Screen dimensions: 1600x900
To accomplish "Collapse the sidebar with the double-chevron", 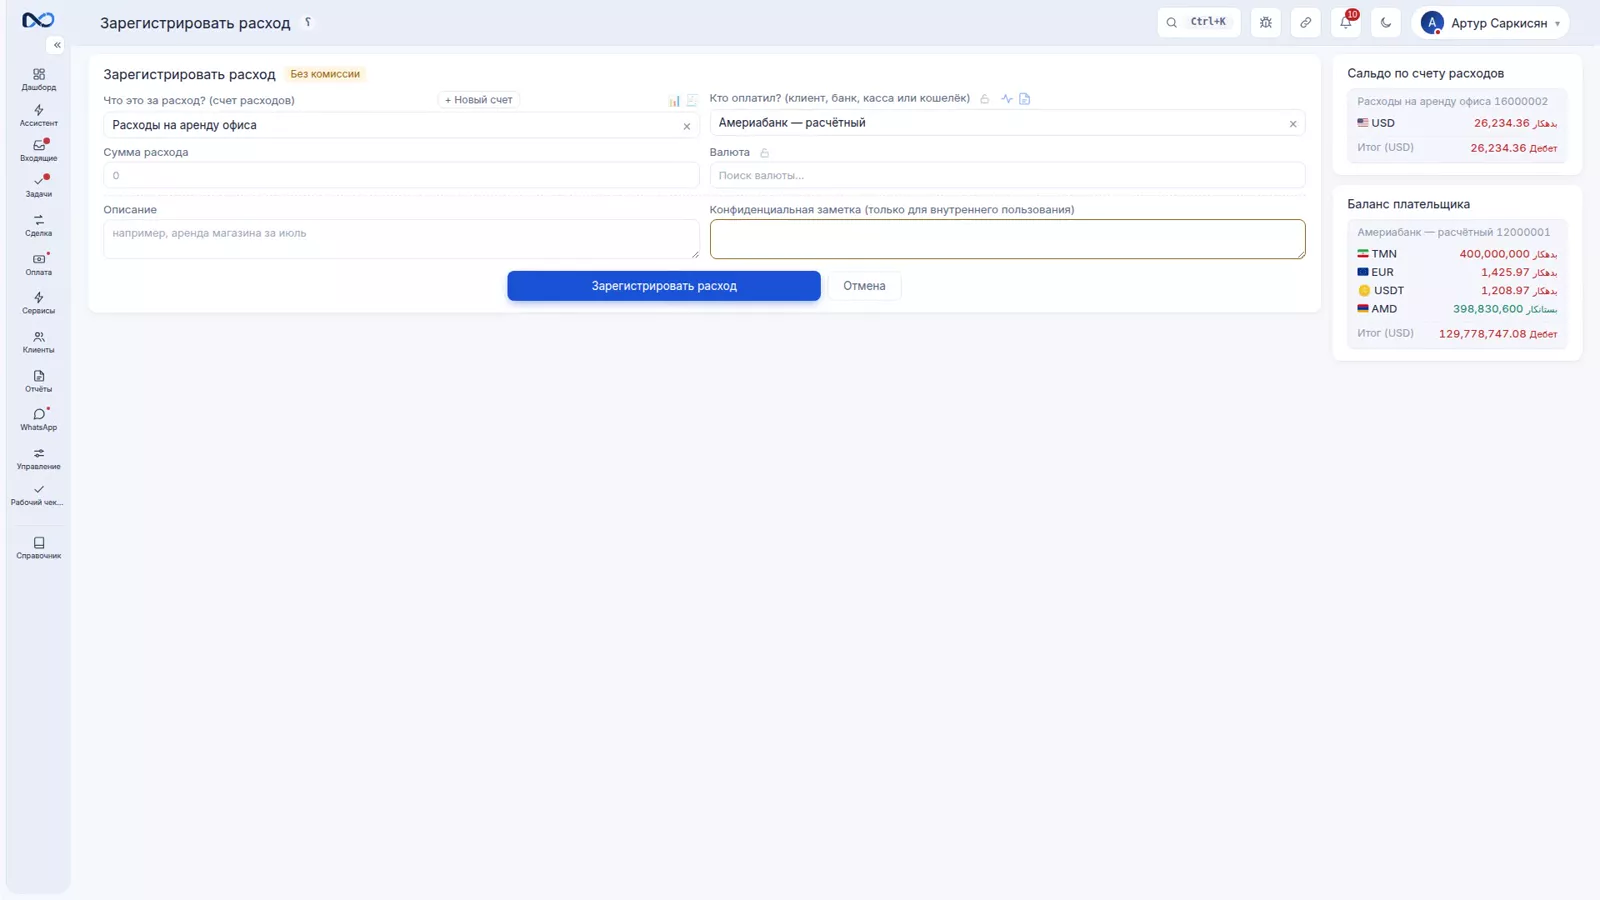I will [57, 45].
